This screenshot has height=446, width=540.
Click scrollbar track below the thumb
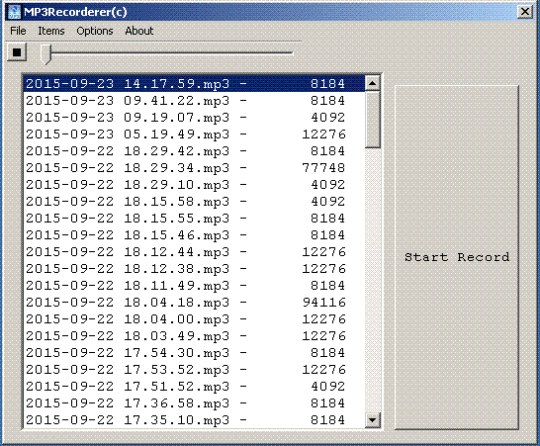[372, 280]
